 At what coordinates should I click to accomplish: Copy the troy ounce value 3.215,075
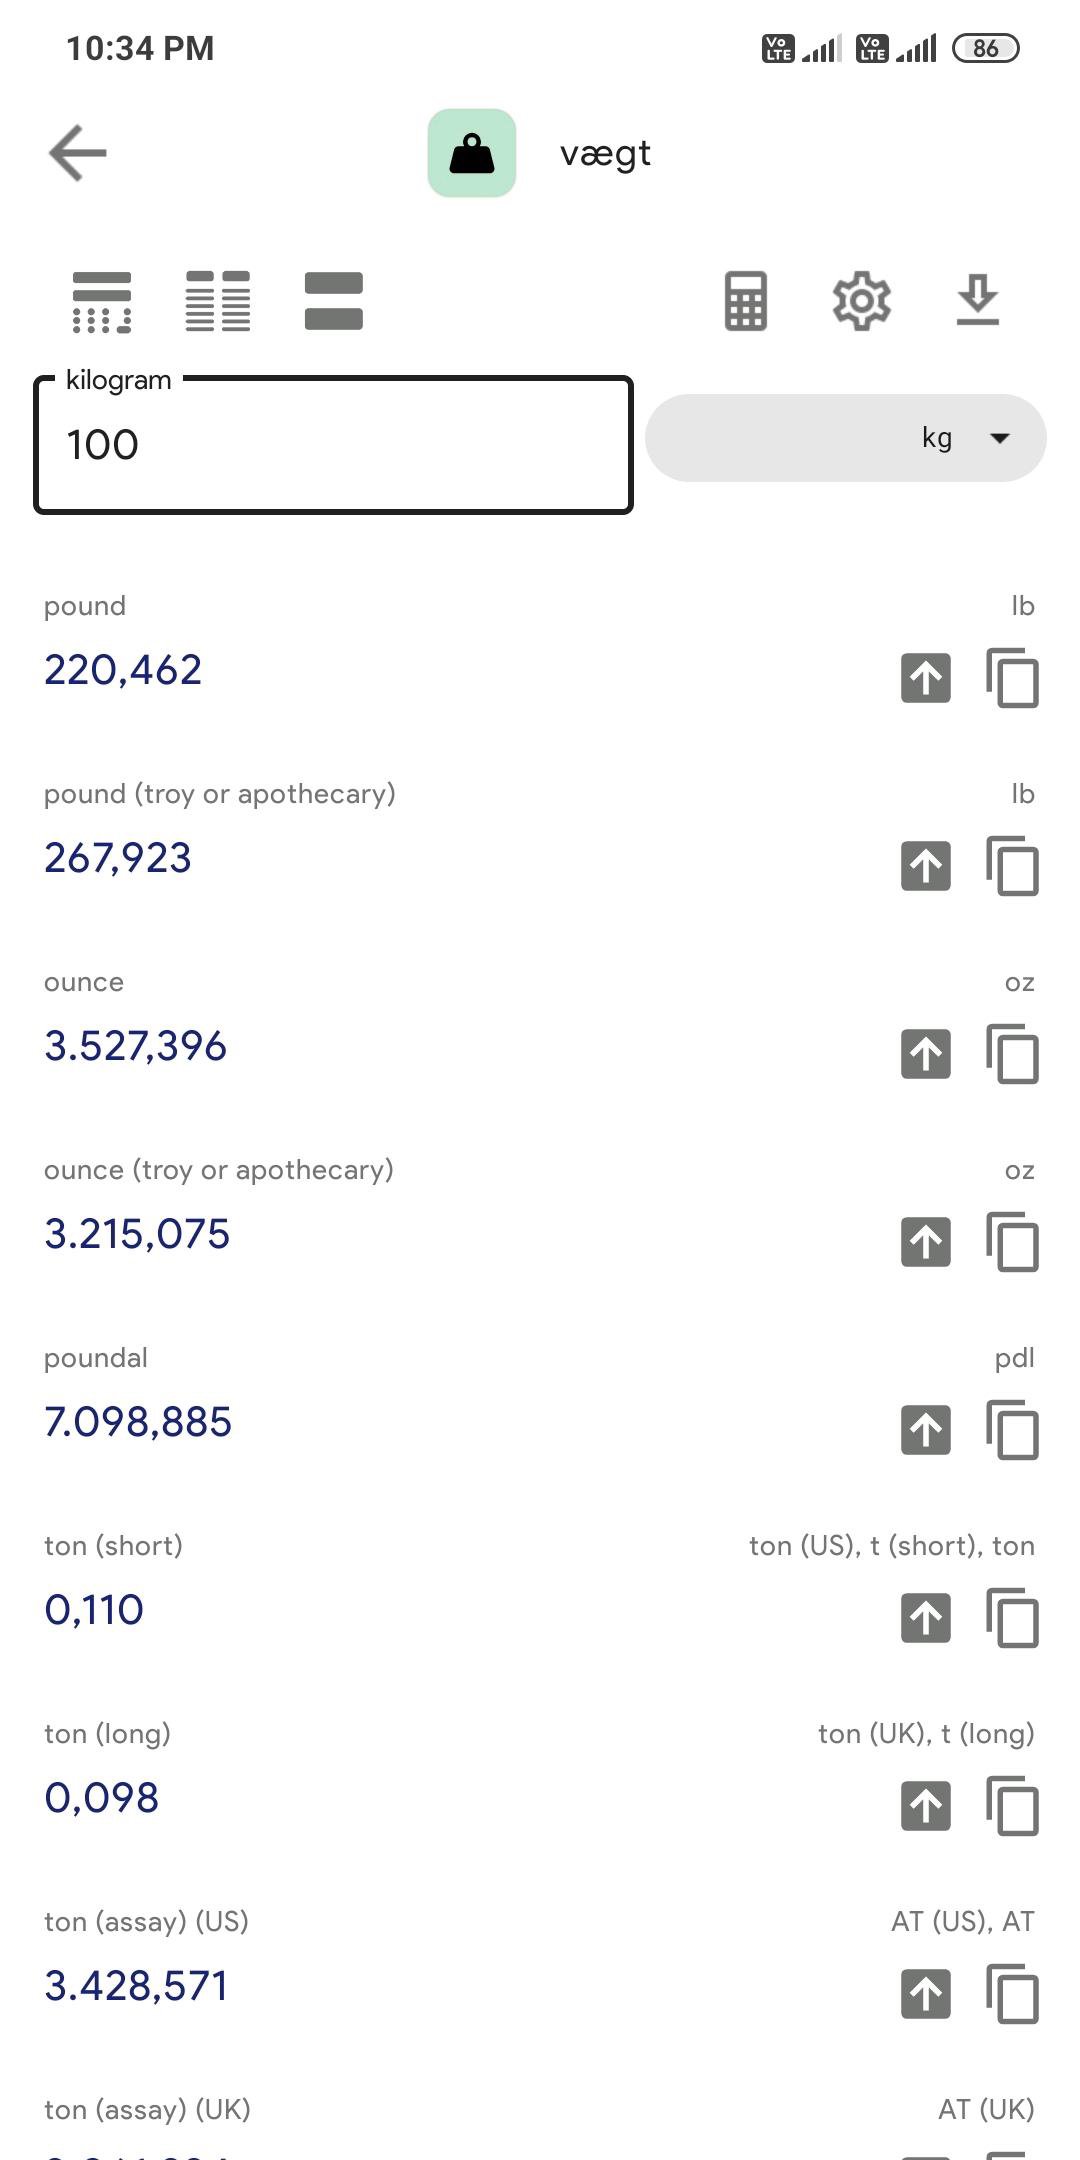click(x=1013, y=1242)
